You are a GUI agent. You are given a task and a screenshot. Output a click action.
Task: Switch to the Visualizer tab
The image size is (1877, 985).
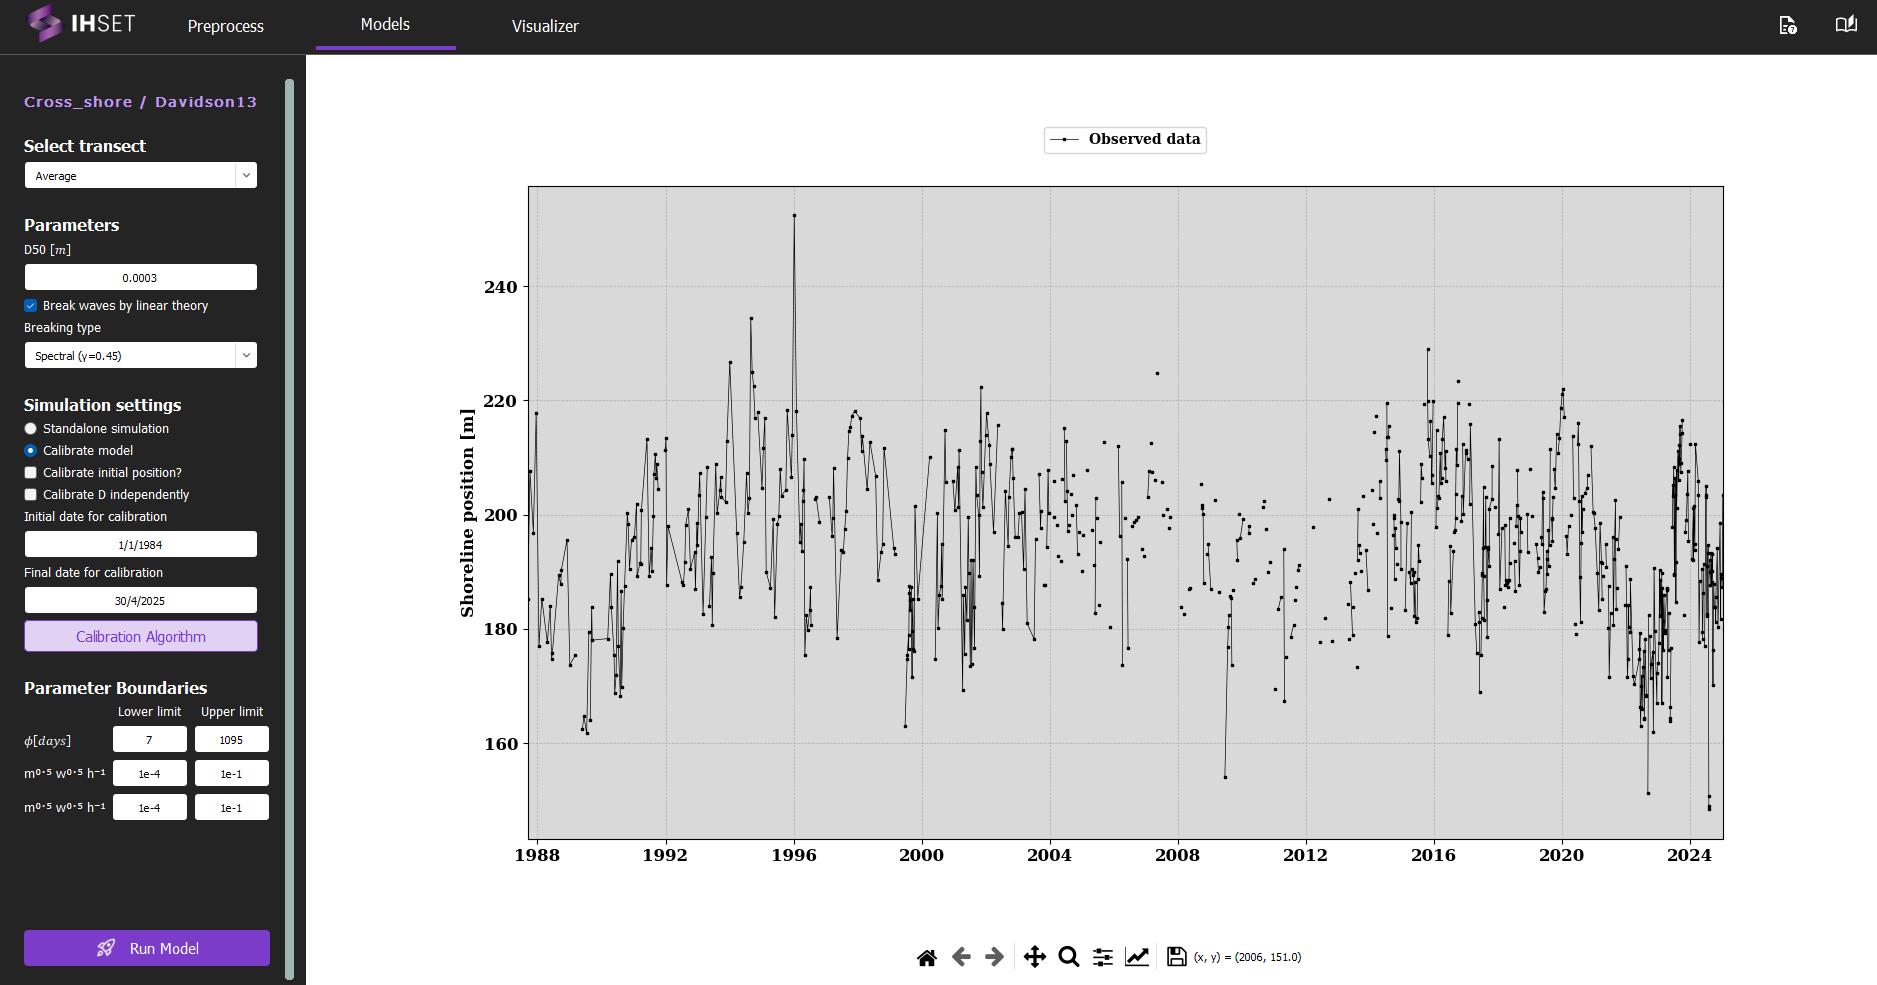pyautogui.click(x=545, y=26)
